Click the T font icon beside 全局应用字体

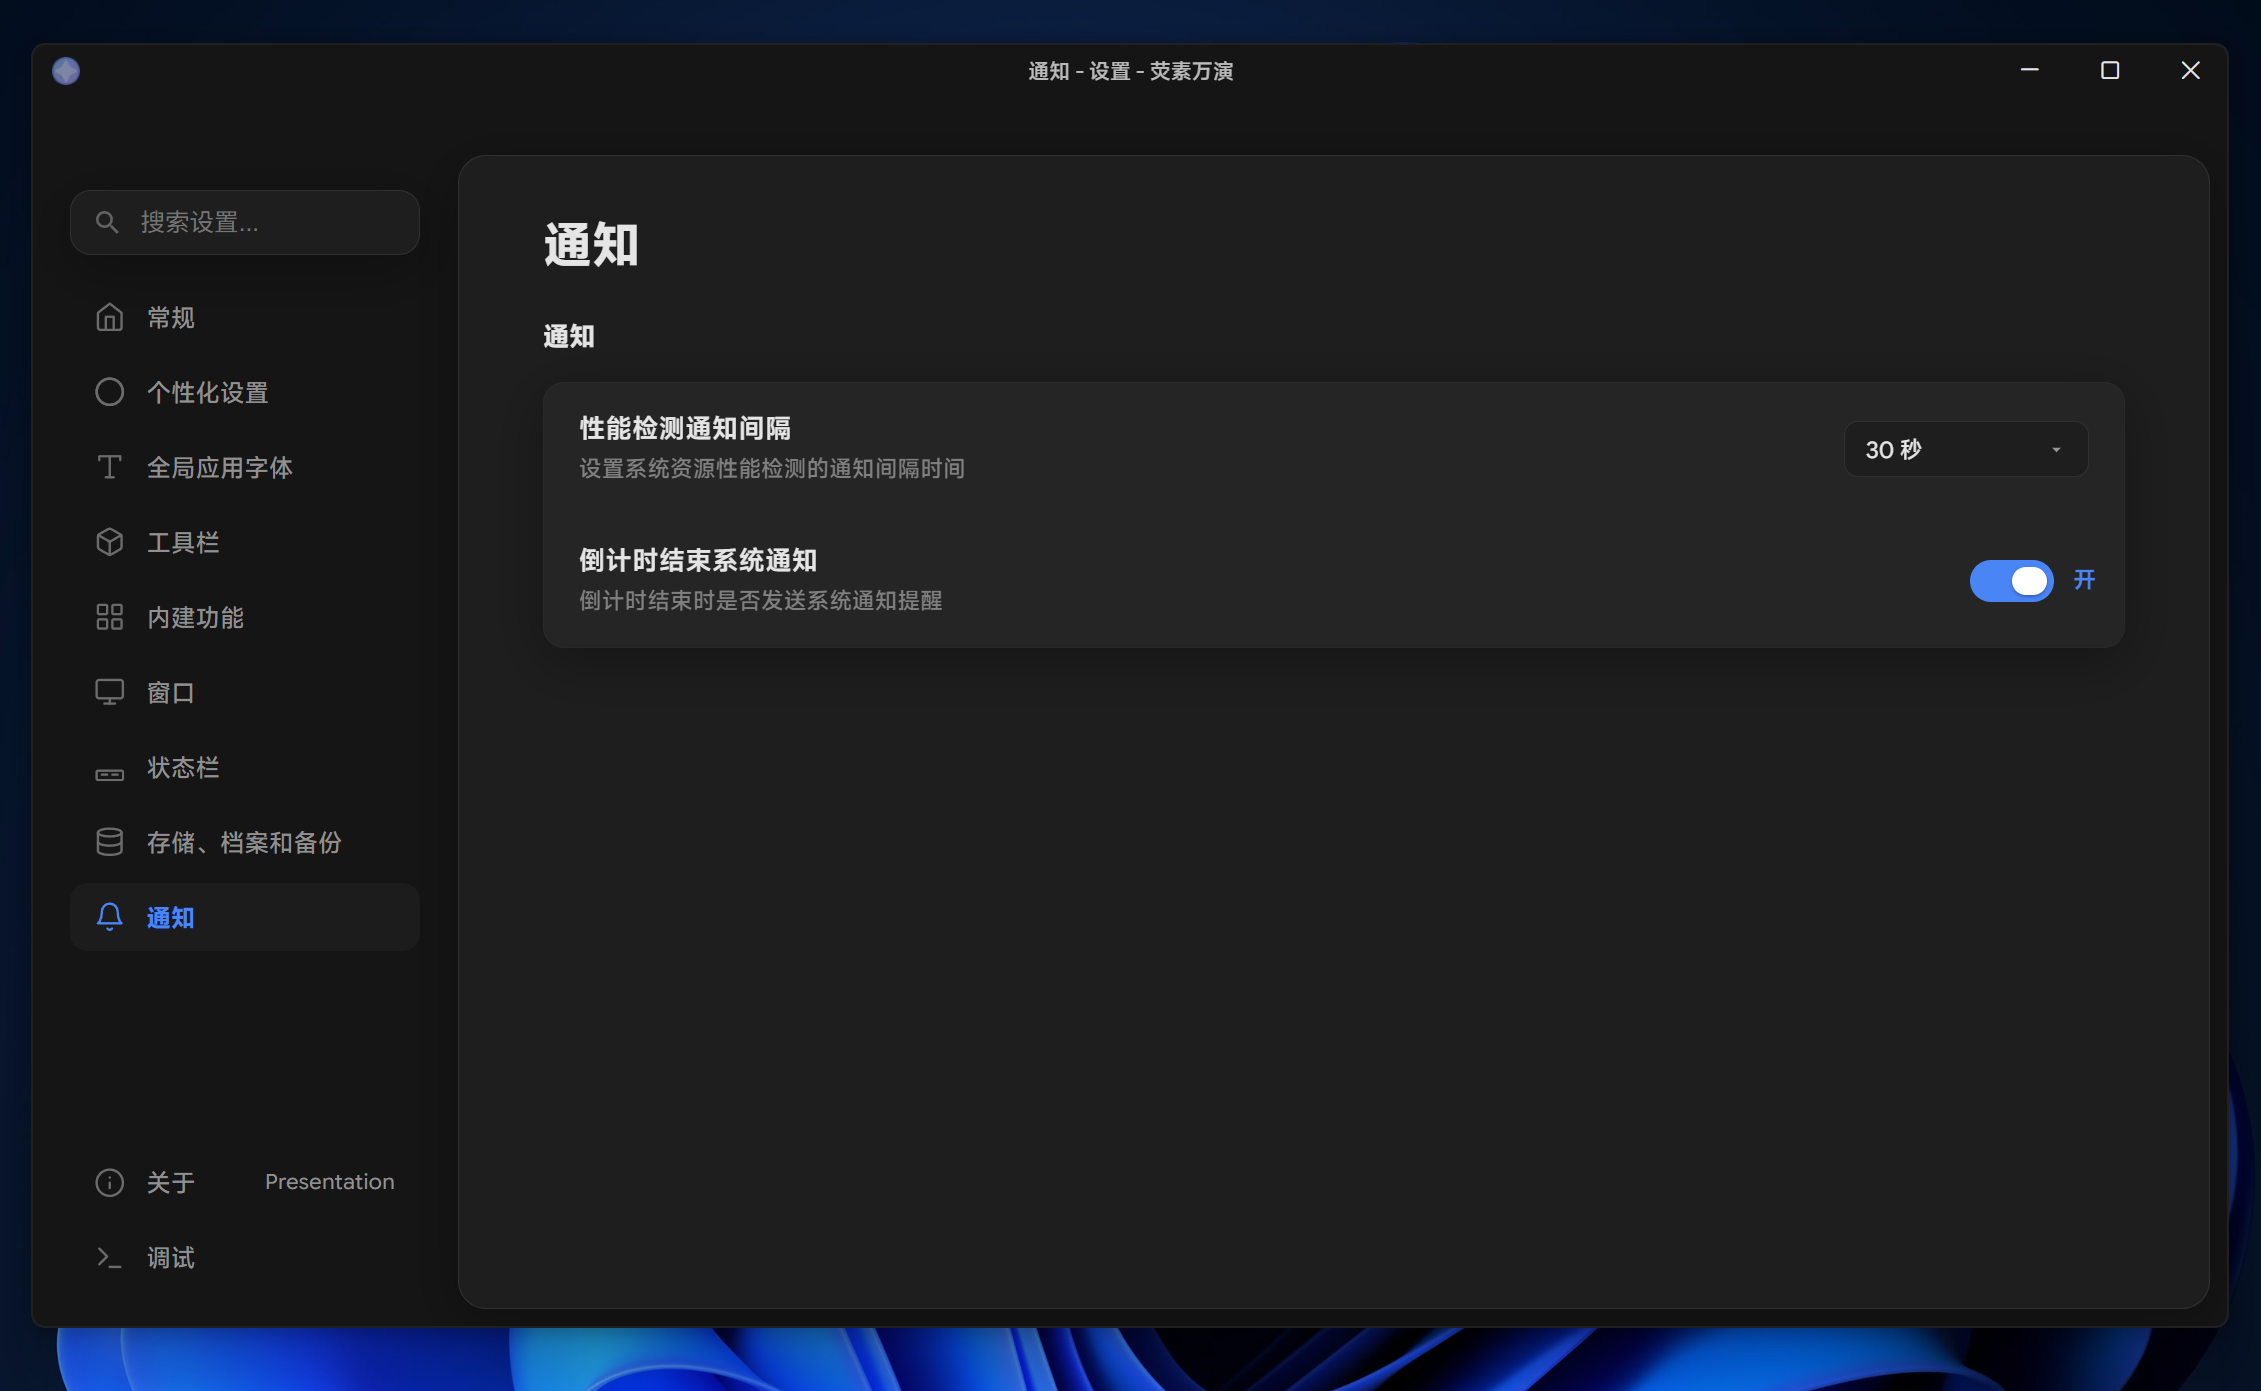pyautogui.click(x=109, y=467)
